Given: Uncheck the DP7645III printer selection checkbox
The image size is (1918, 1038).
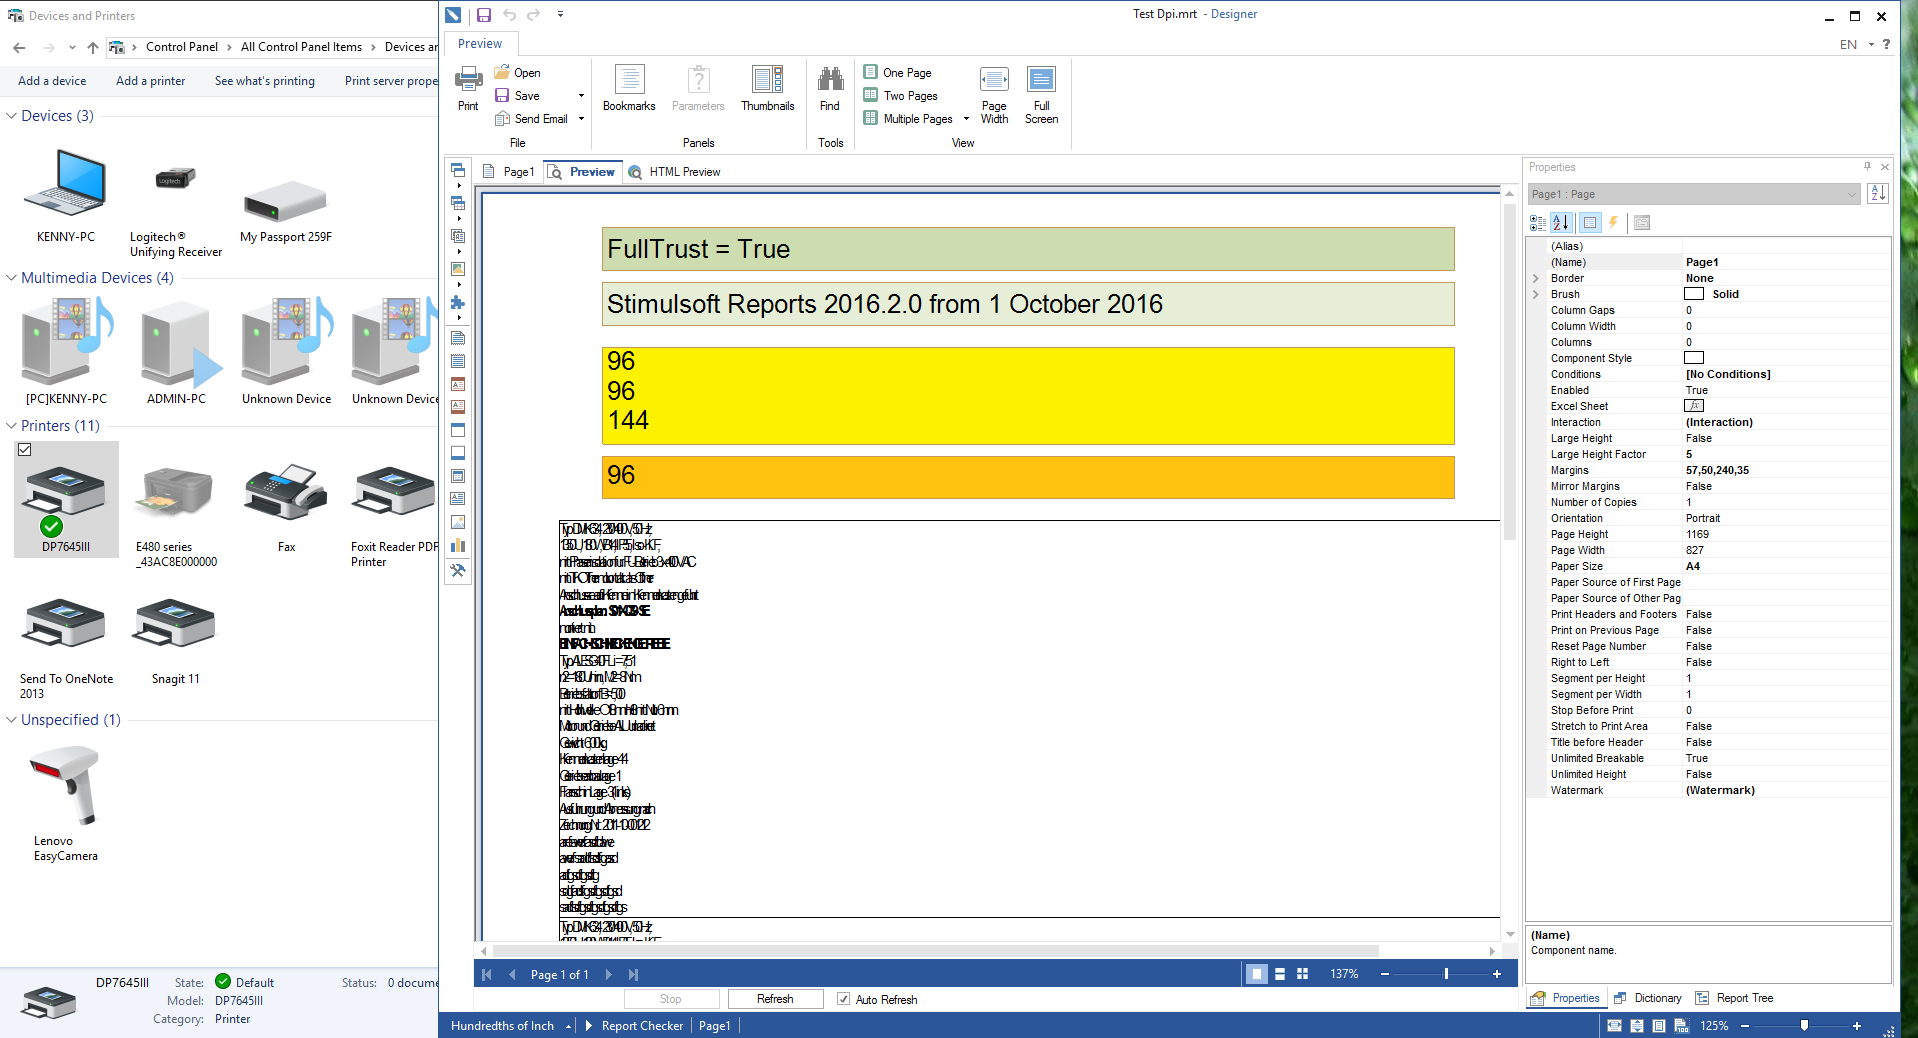Looking at the screenshot, I should [x=24, y=450].
